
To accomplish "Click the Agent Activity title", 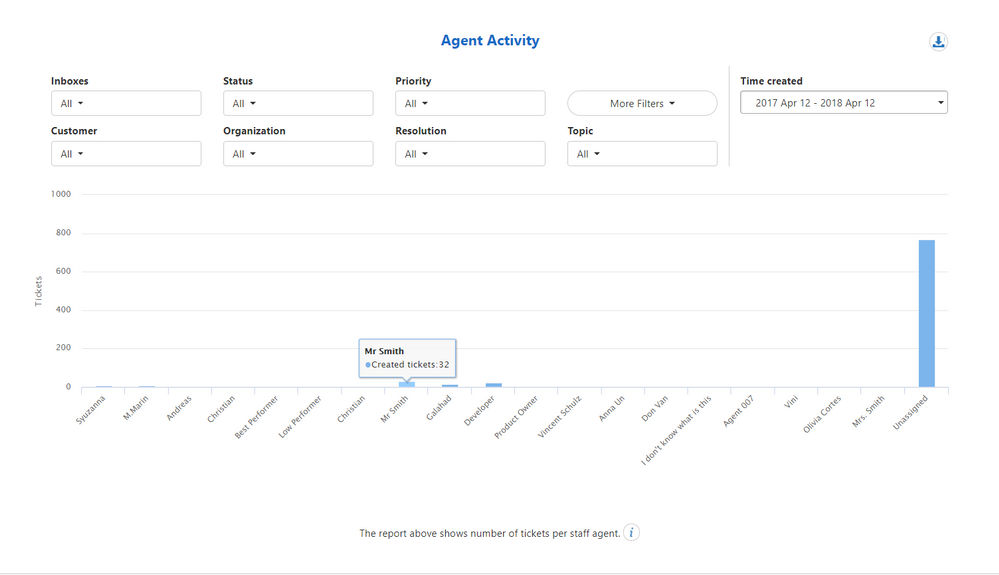I will pos(490,40).
